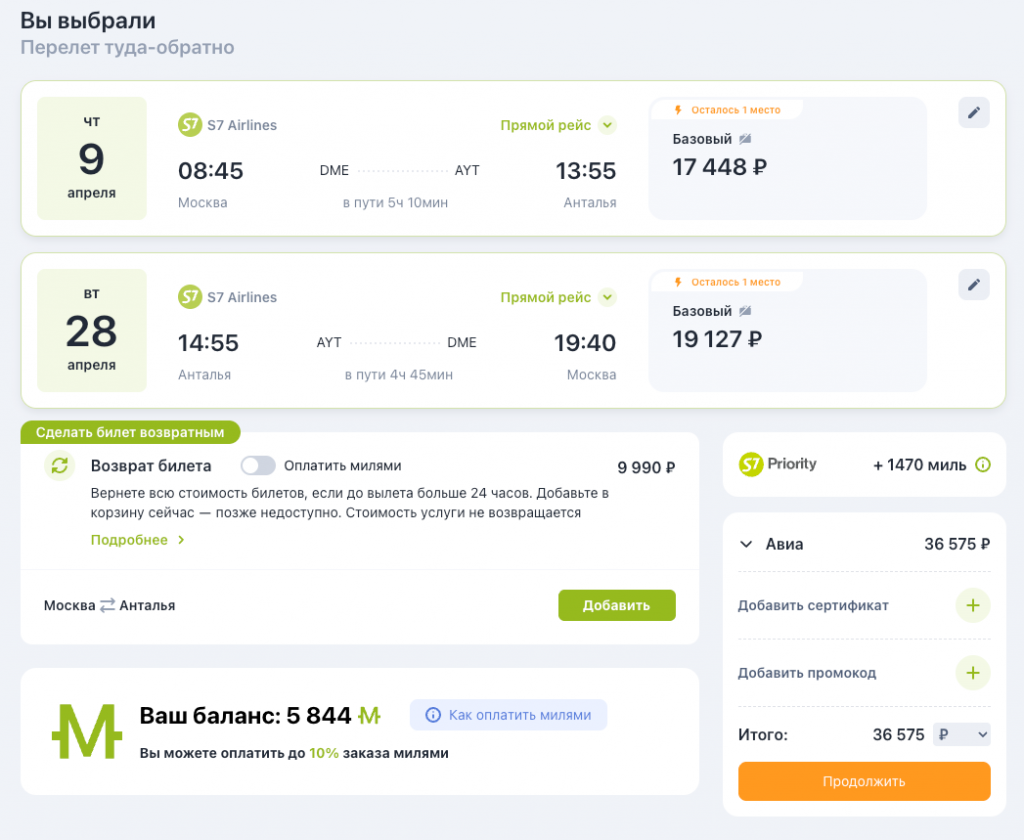The image size is (1024, 840).
Task: Click the outbound fare price 17 448 ₽
Action: point(720,167)
